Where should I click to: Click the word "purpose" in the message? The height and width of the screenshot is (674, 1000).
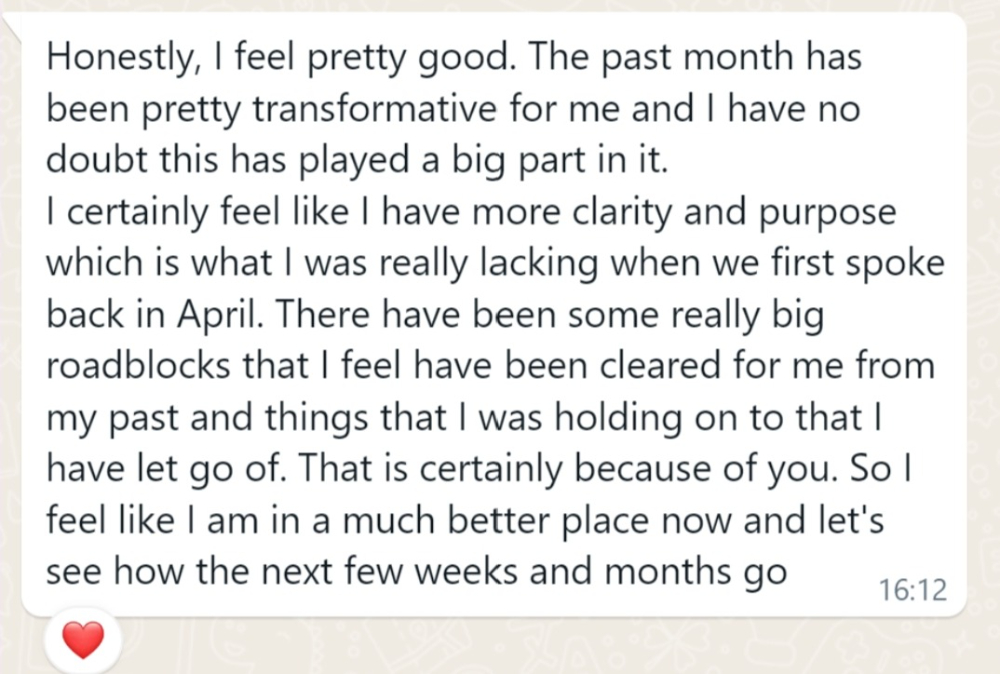point(827,214)
